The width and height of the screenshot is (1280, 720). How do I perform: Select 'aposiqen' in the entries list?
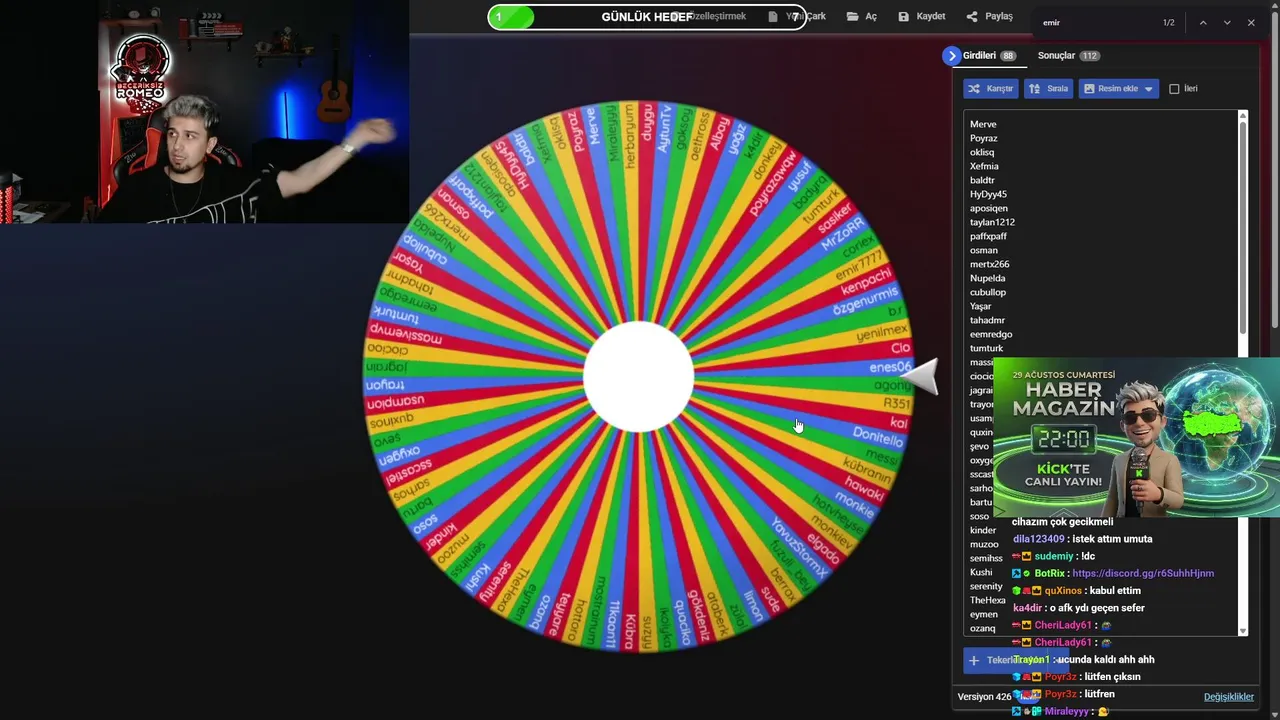pyautogui.click(x=989, y=209)
